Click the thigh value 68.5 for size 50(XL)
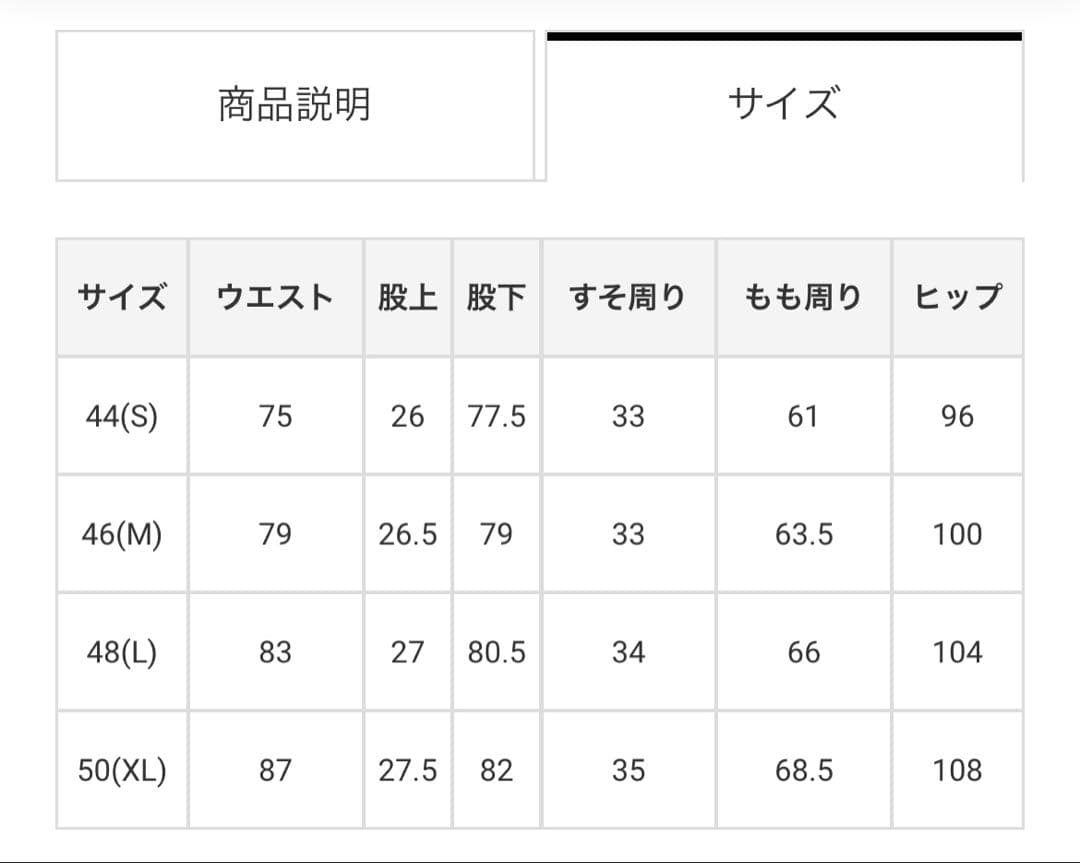Image resolution: width=1080 pixels, height=863 pixels. [802, 770]
